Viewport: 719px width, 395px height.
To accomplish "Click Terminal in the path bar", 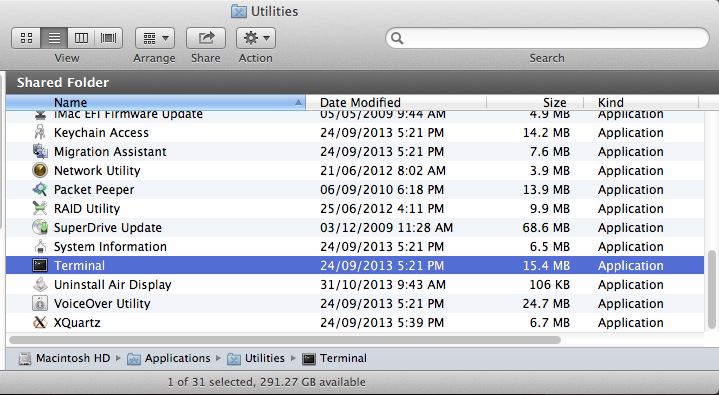I will 343,358.
